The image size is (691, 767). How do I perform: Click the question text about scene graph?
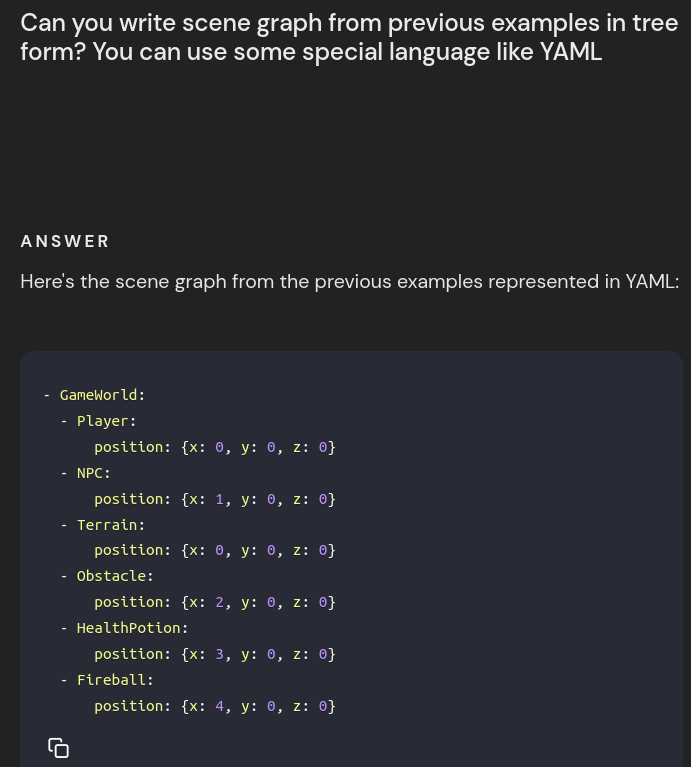tap(349, 37)
